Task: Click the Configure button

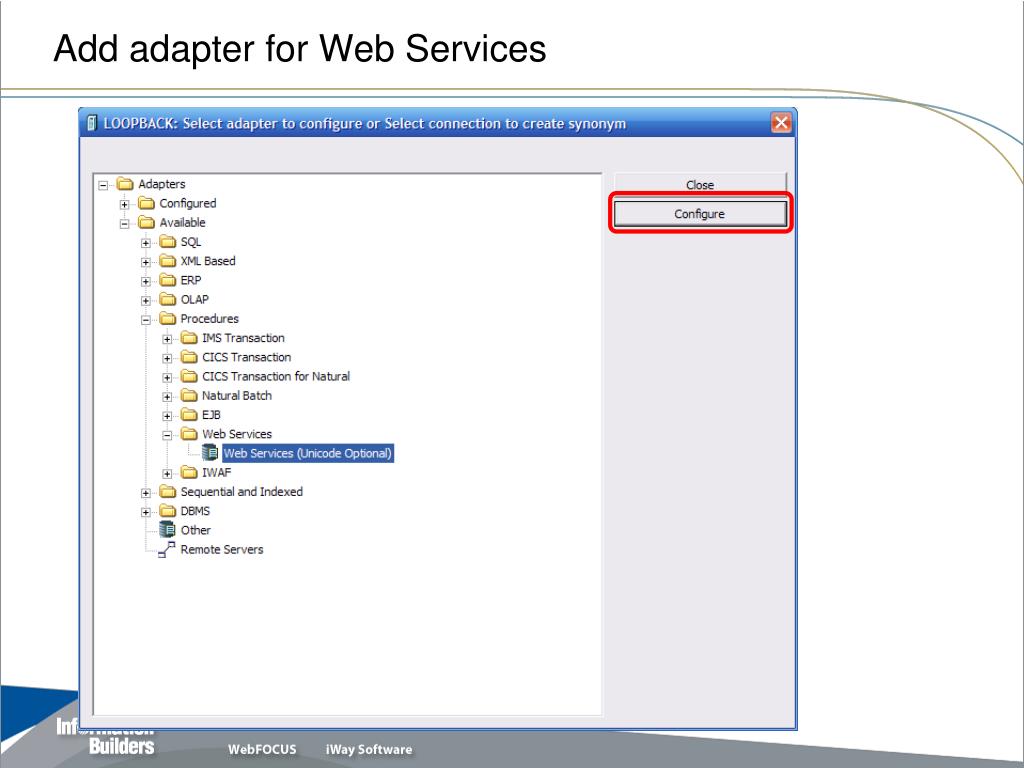Action: (x=700, y=214)
